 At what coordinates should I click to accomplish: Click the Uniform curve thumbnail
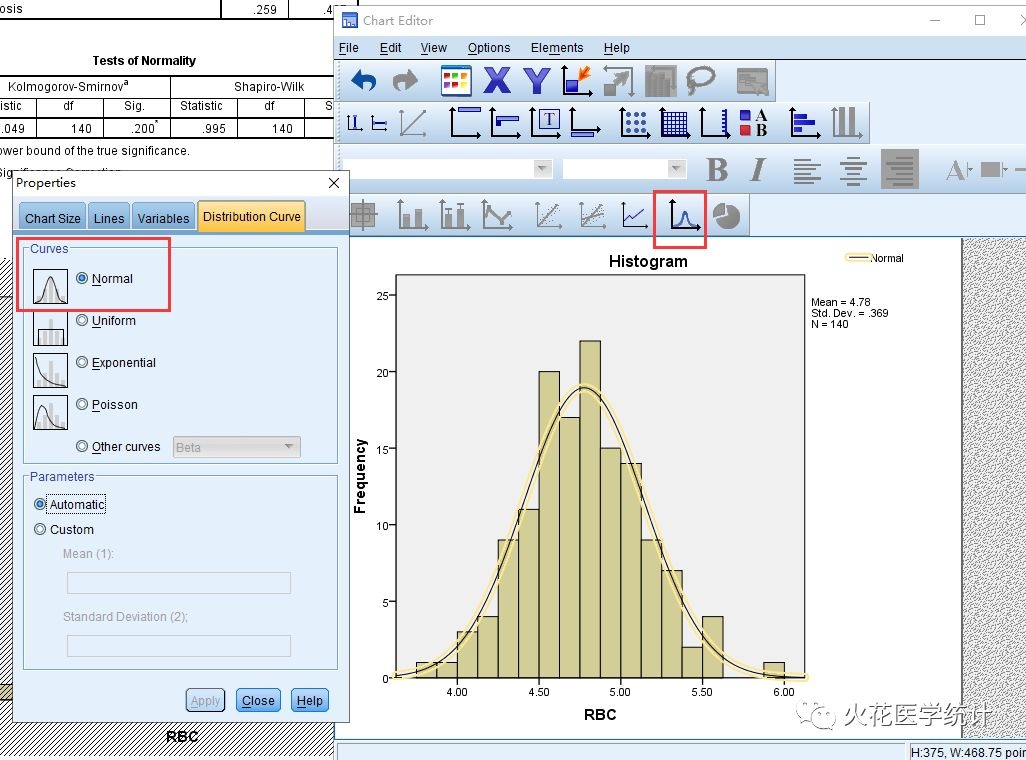[x=50, y=328]
